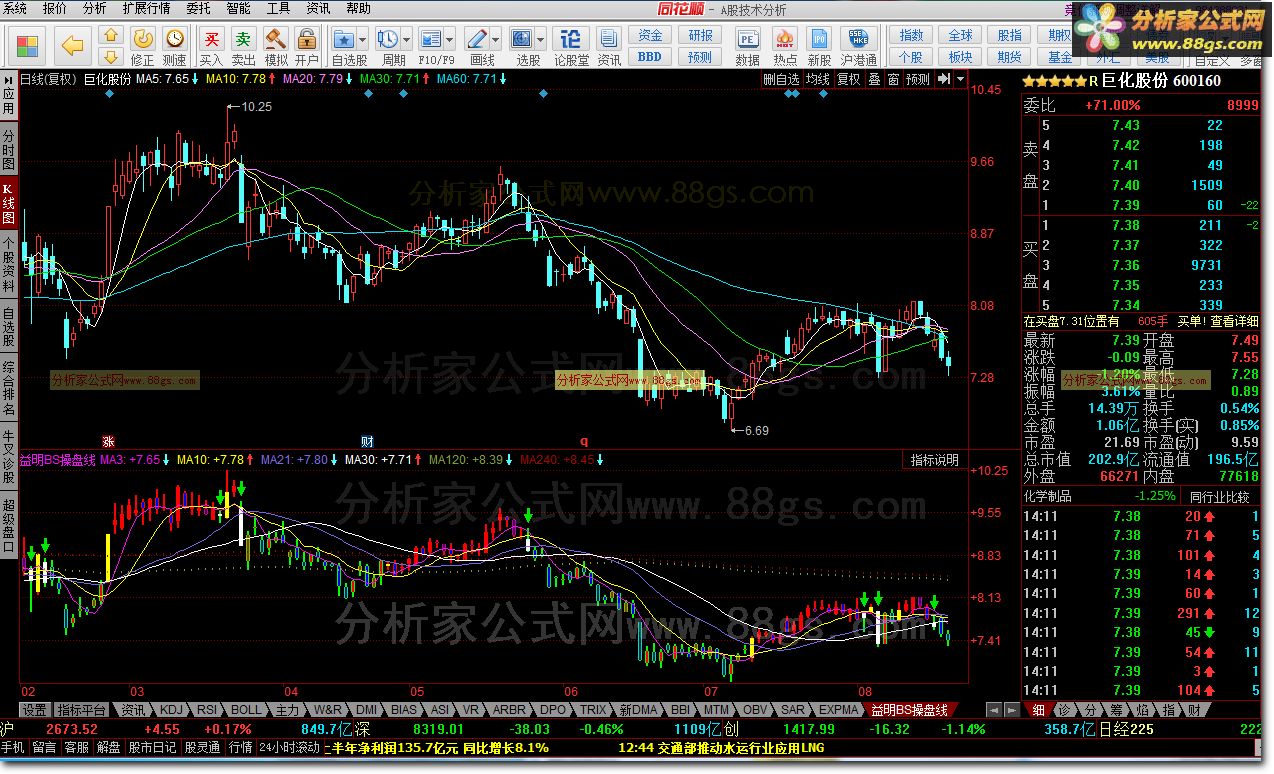Screen dimensions: 1274x774
Task: Open the 沪港通 SSE HKE icon
Action: pyautogui.click(x=857, y=39)
